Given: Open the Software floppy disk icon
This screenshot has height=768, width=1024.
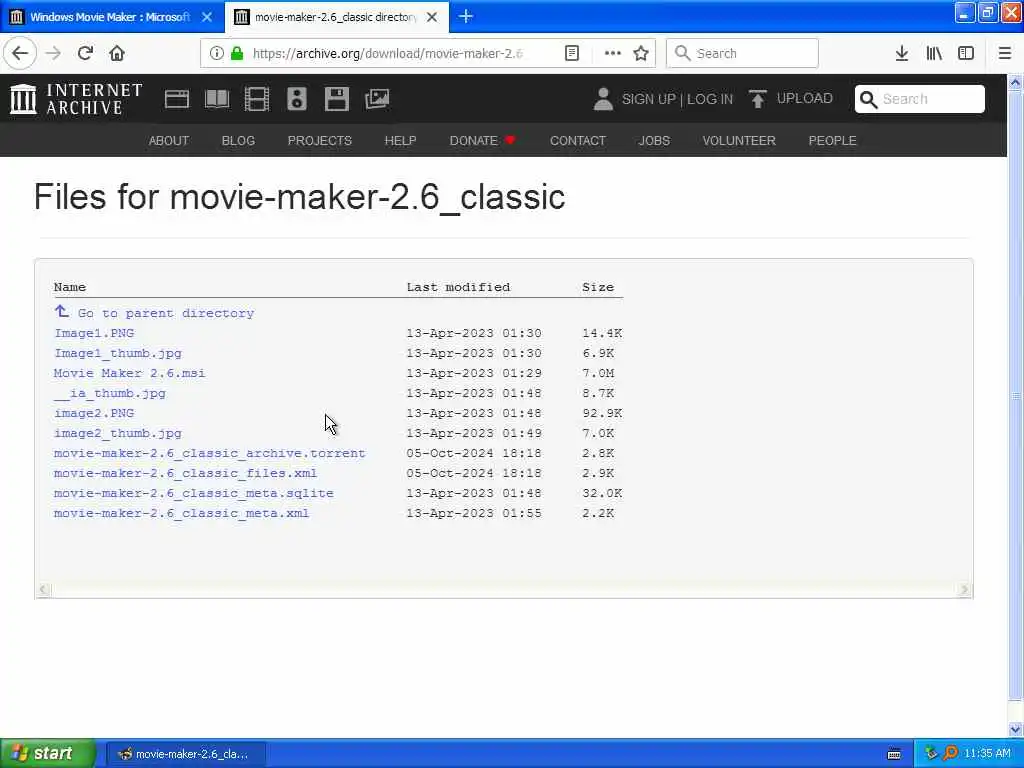Looking at the screenshot, I should 336,99.
